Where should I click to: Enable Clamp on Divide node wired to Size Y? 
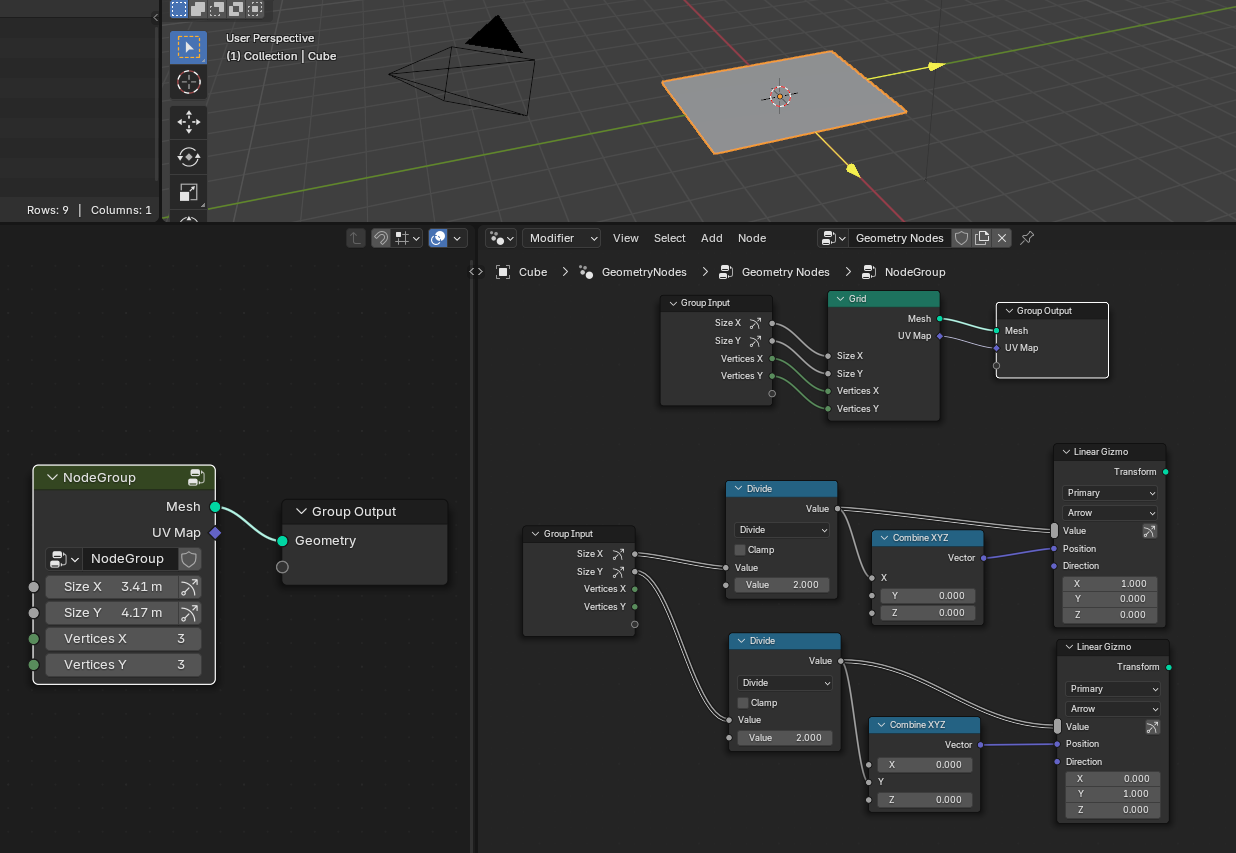click(743, 703)
